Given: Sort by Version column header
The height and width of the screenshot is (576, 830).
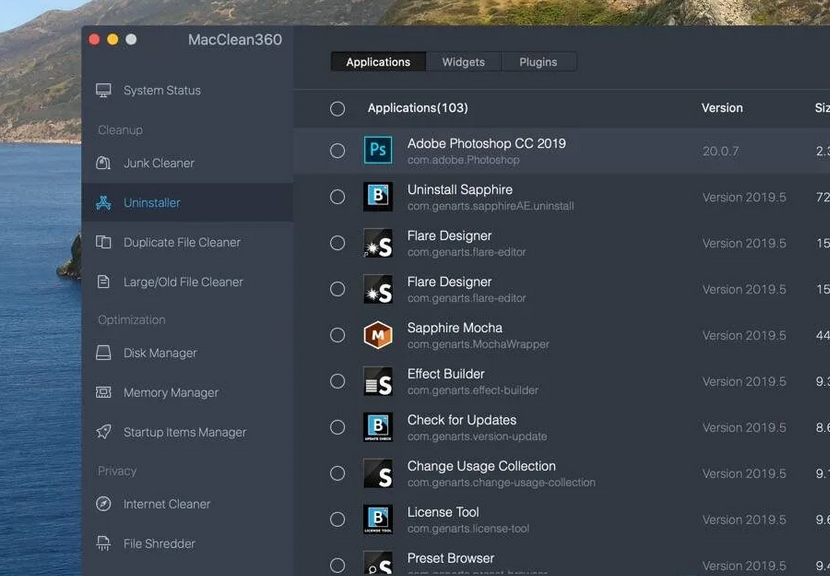Looking at the screenshot, I should (x=722, y=108).
